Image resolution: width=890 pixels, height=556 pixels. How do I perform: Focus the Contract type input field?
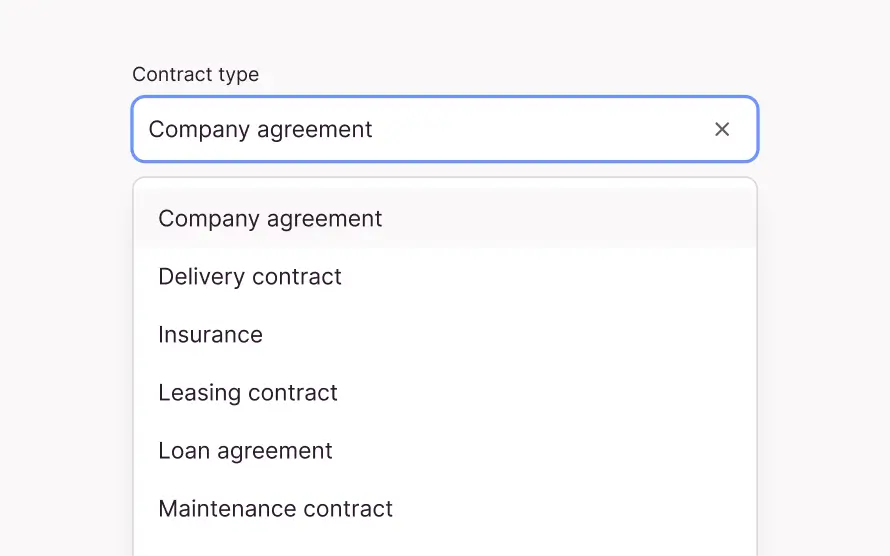(x=420, y=129)
